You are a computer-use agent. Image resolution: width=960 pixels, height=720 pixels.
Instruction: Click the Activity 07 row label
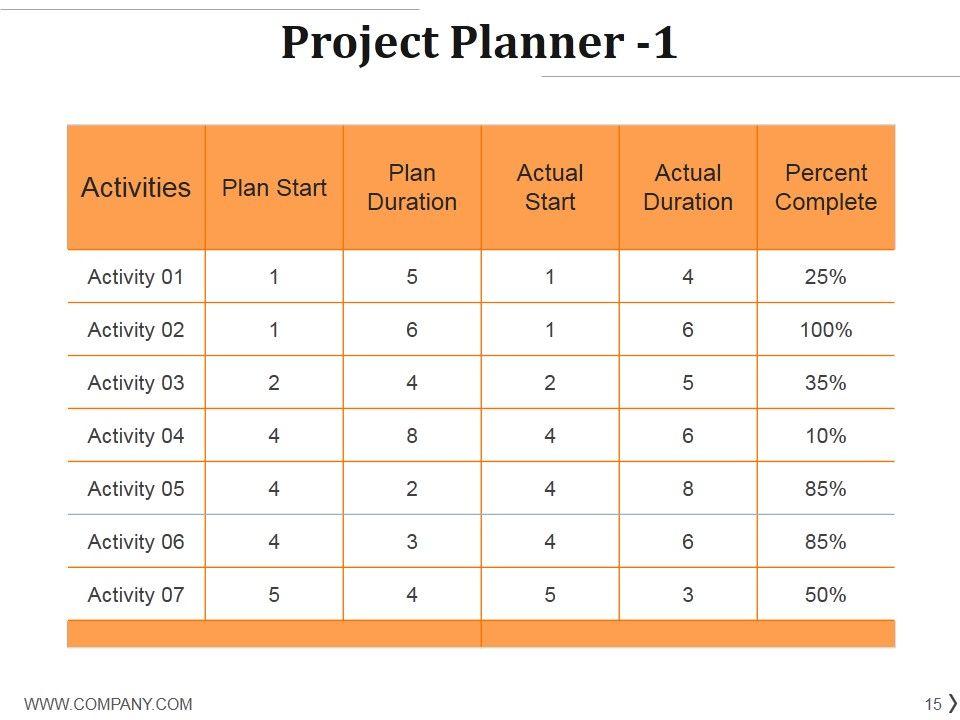point(136,595)
